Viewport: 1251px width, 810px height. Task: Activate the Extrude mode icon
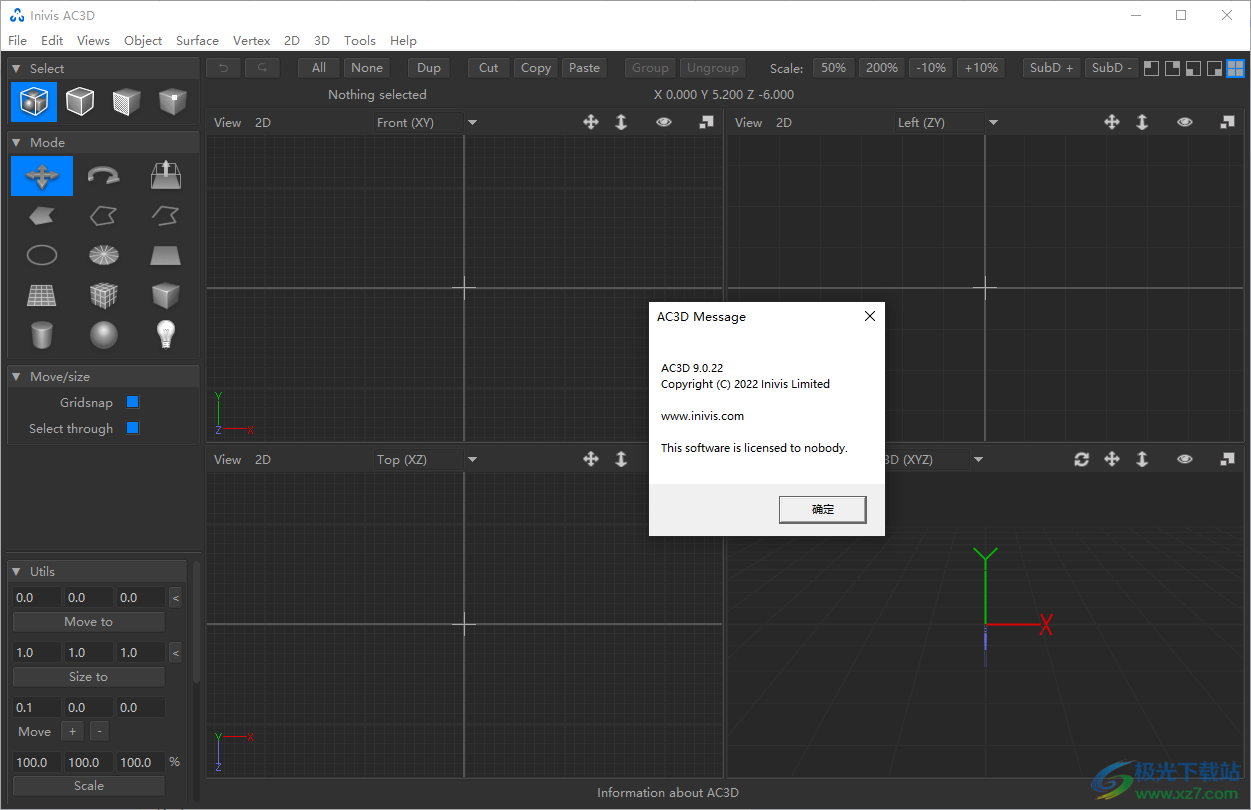coord(166,176)
